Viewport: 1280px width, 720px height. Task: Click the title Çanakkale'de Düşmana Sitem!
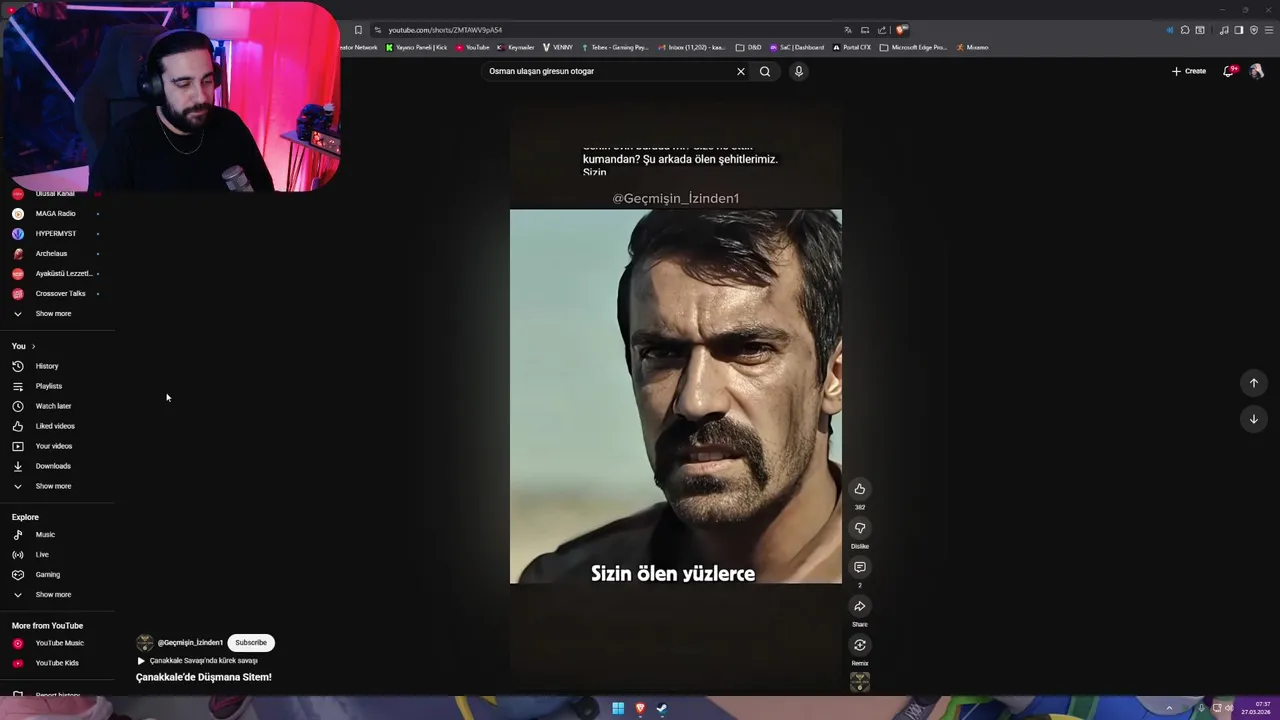click(204, 677)
